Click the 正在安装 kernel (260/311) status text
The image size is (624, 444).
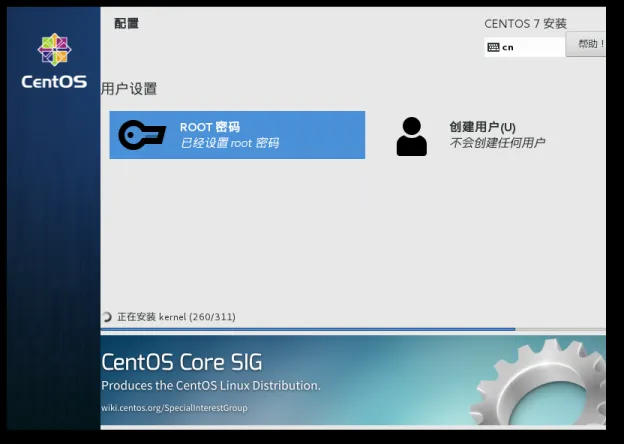point(176,317)
